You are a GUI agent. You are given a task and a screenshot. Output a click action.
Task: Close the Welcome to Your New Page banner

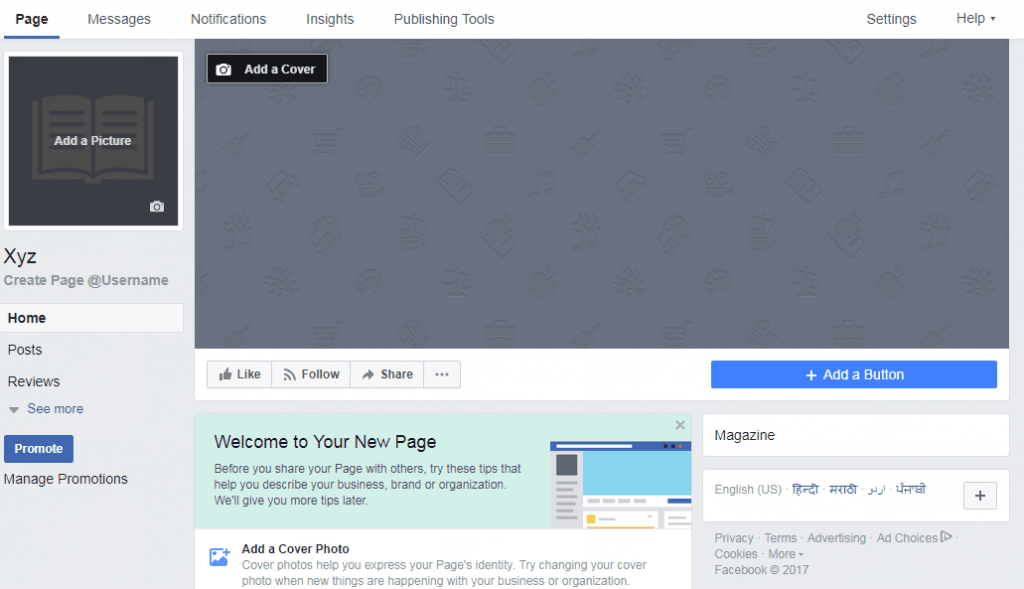pyautogui.click(x=680, y=425)
